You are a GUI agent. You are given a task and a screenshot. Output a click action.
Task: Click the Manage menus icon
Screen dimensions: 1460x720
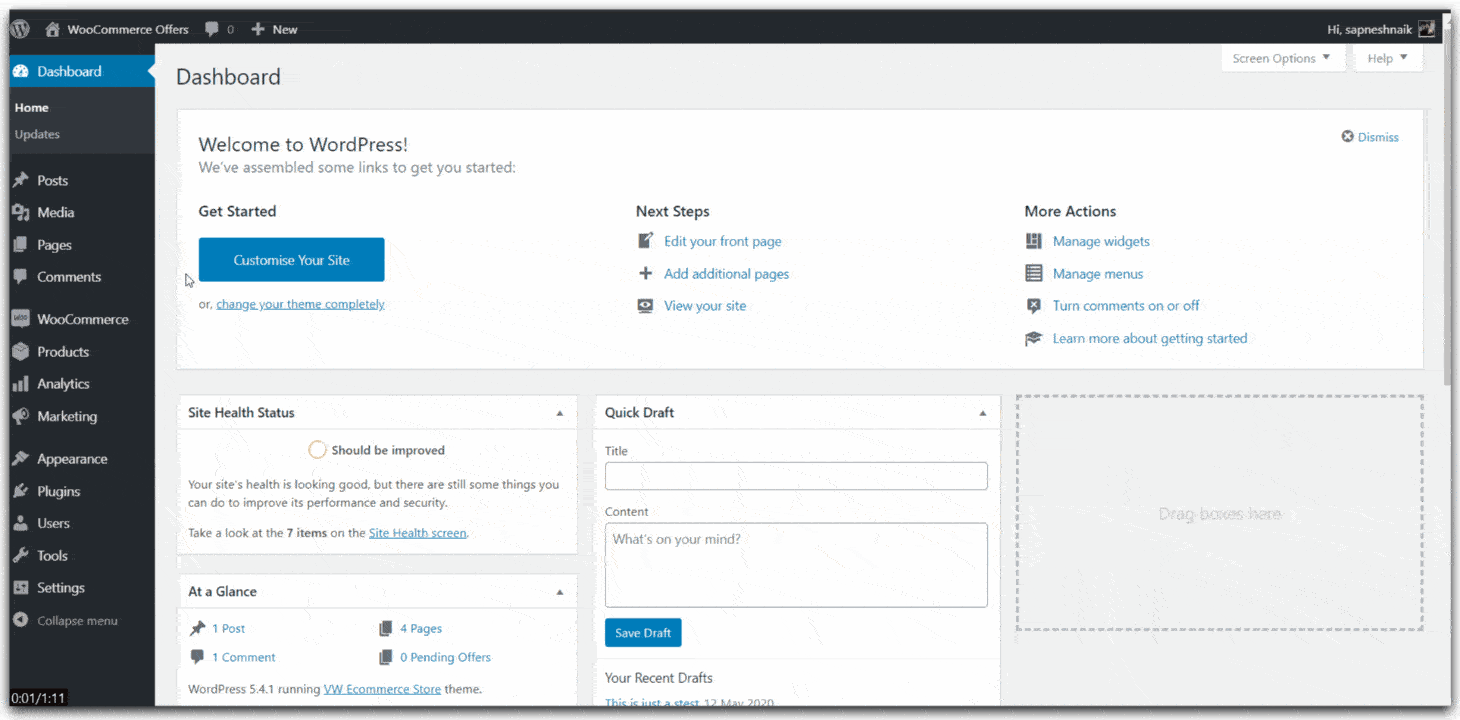point(1034,273)
